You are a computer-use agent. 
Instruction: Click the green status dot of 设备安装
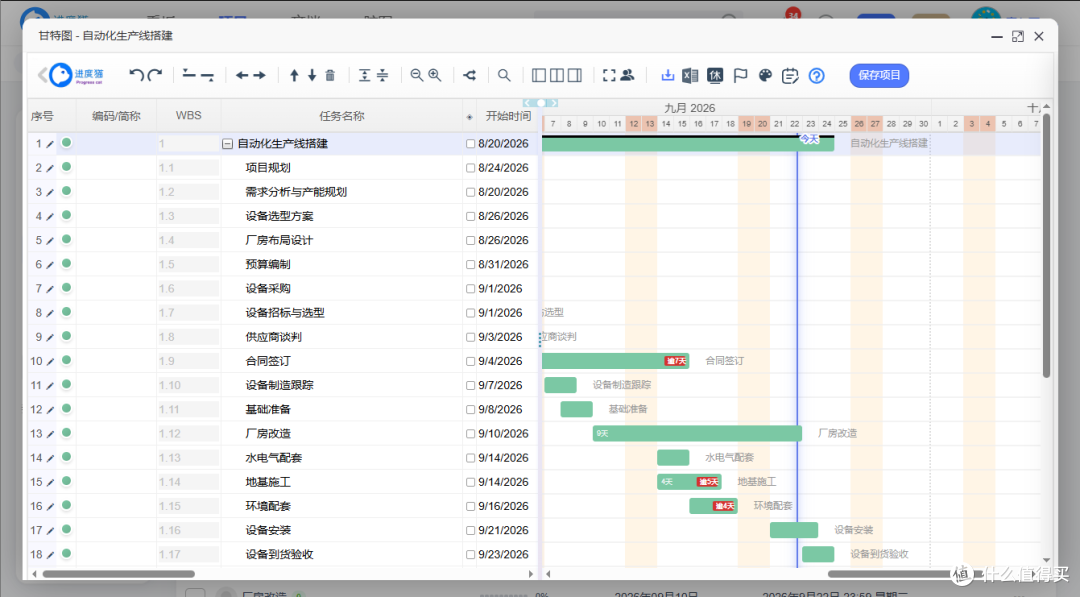coord(66,529)
